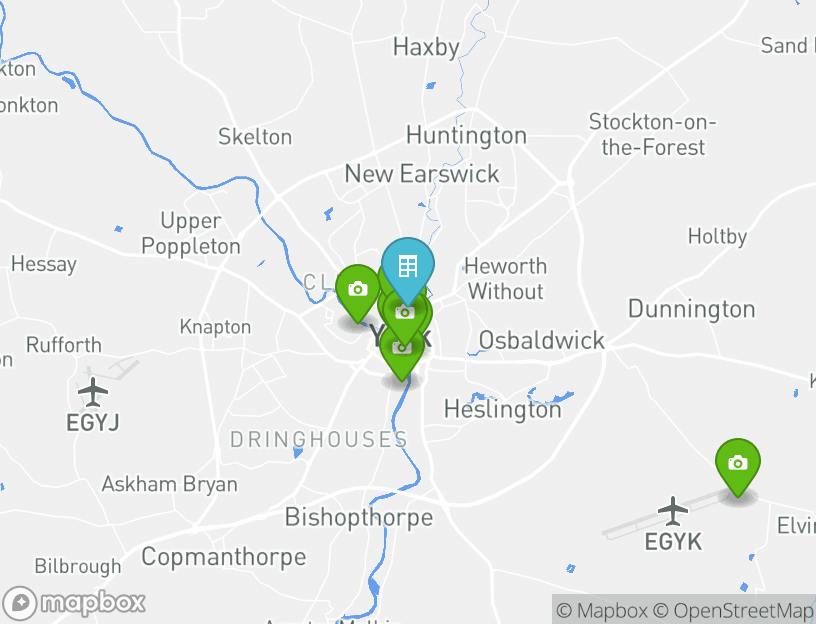Click the Stockton-on-the-Forest label

point(653,135)
